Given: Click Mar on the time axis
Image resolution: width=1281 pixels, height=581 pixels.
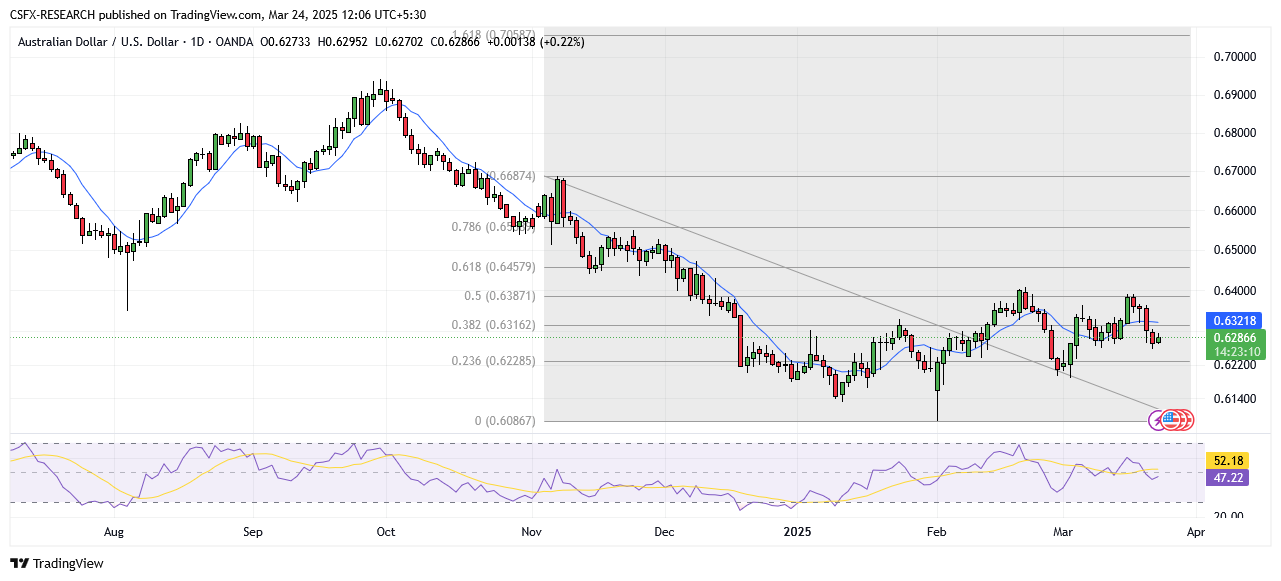Looking at the screenshot, I should (x=1064, y=533).
